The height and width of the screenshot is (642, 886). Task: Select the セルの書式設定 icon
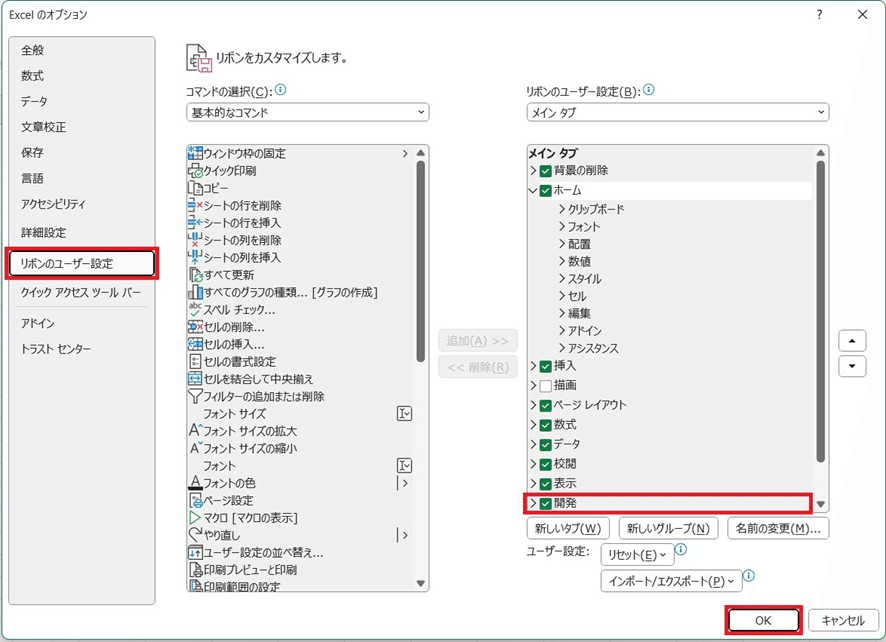[195, 362]
